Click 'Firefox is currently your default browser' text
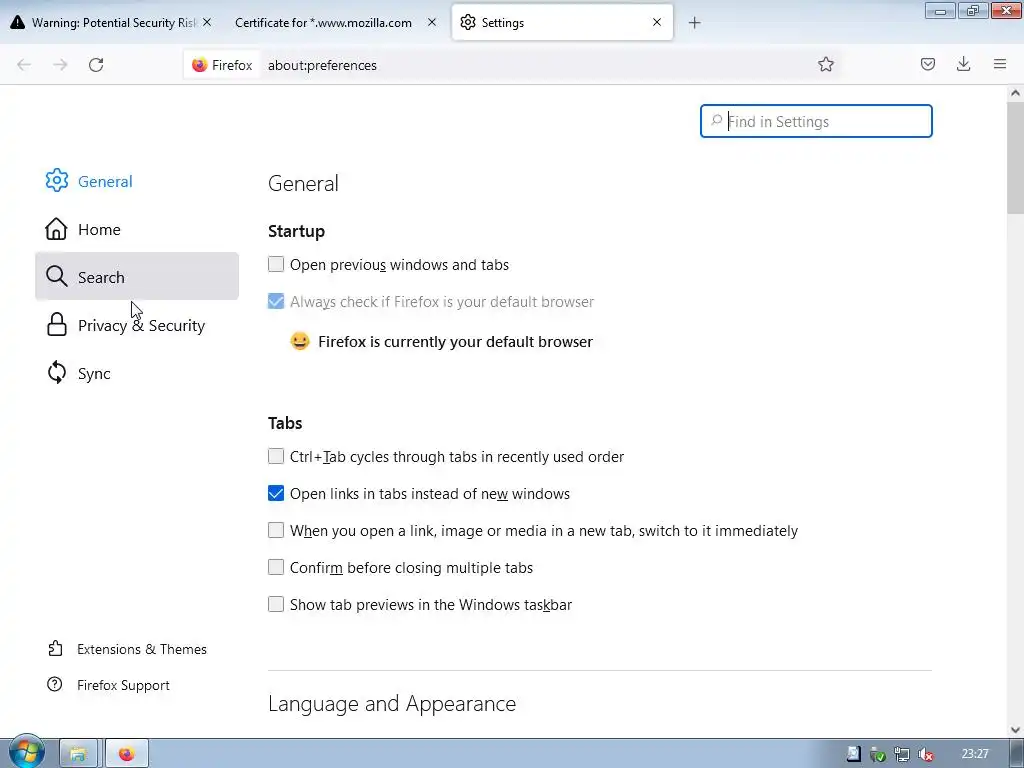The width and height of the screenshot is (1024, 768). [x=455, y=342]
